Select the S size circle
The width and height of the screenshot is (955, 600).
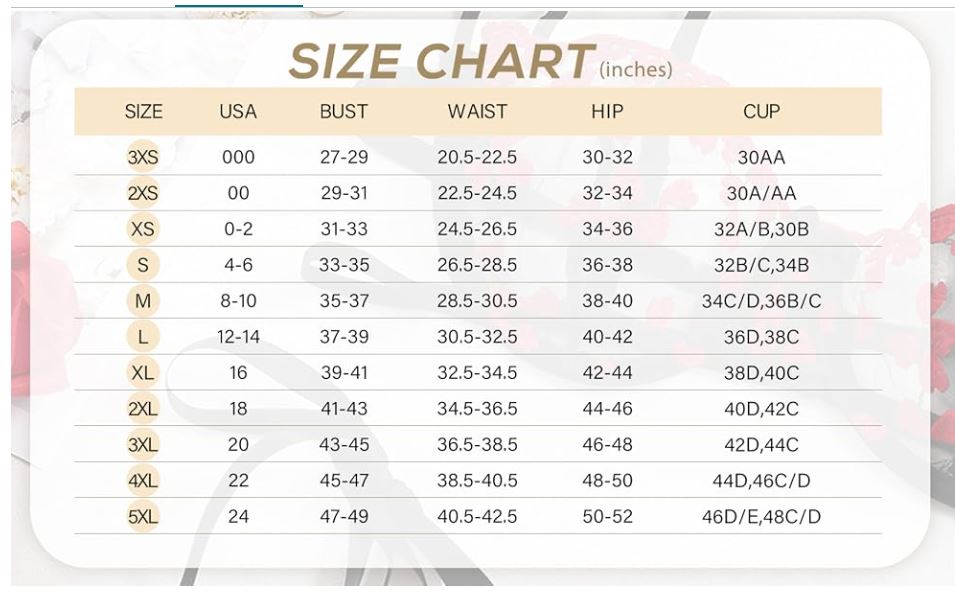tap(143, 265)
